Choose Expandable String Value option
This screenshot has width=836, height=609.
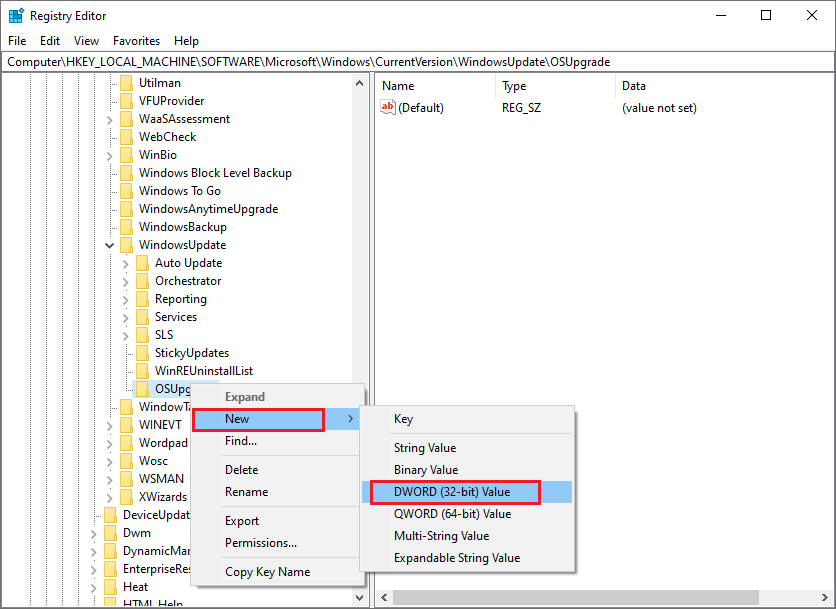click(x=467, y=557)
